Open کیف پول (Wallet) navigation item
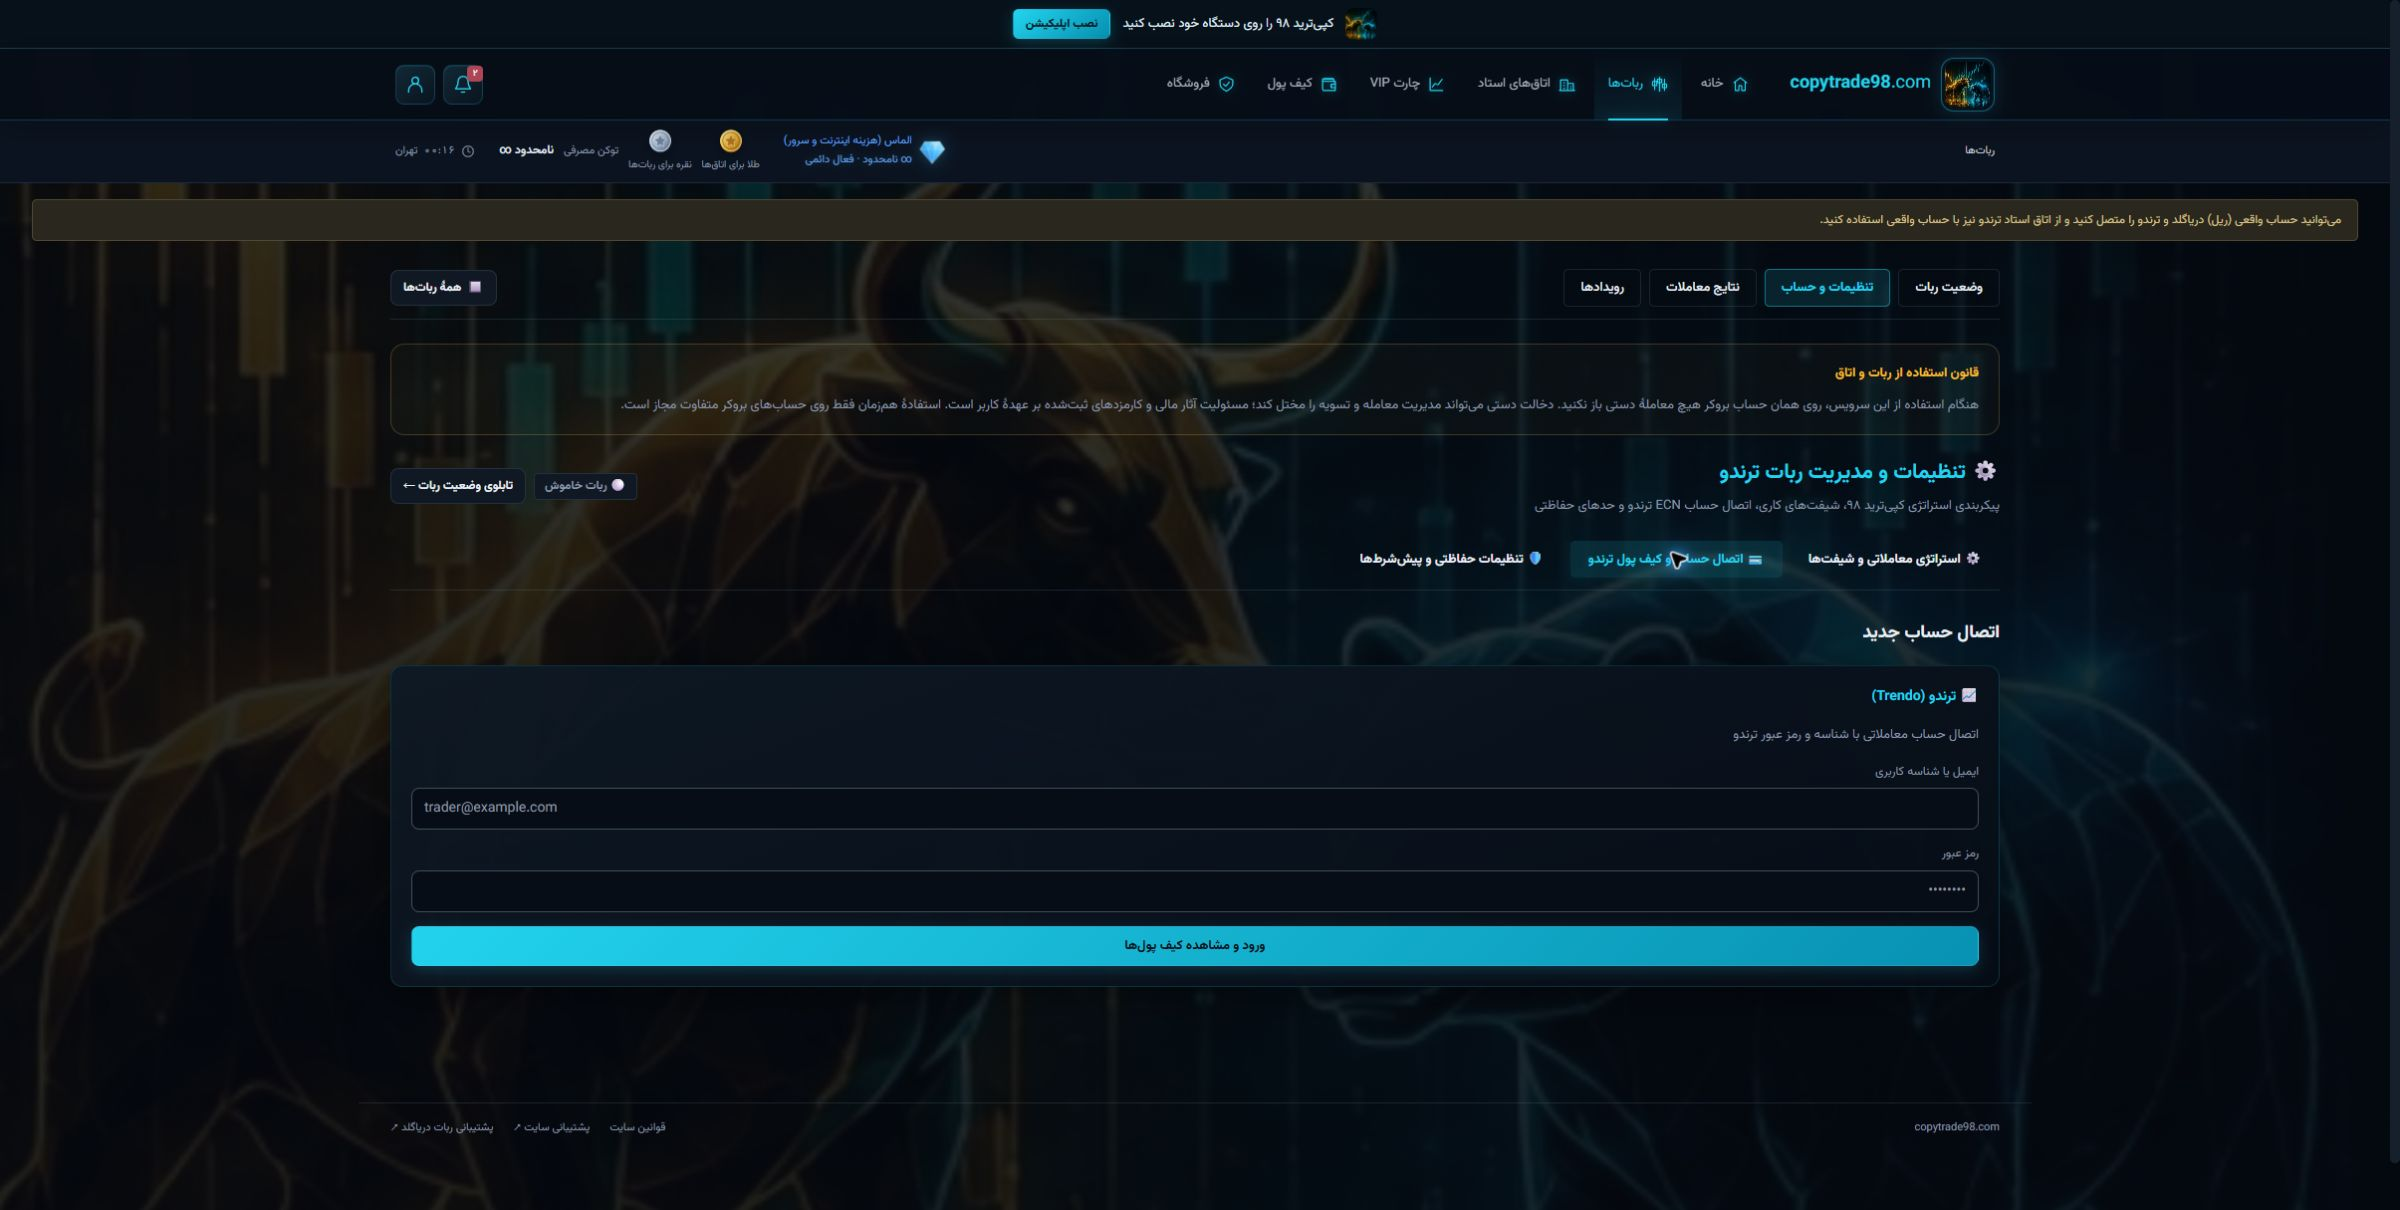 coord(1301,84)
